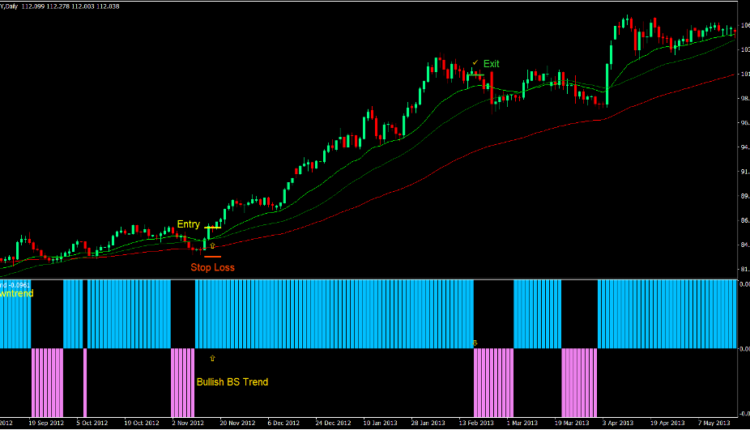Select the Stop Loss text label
Viewport: 750px width, 430px height.
[213, 268]
